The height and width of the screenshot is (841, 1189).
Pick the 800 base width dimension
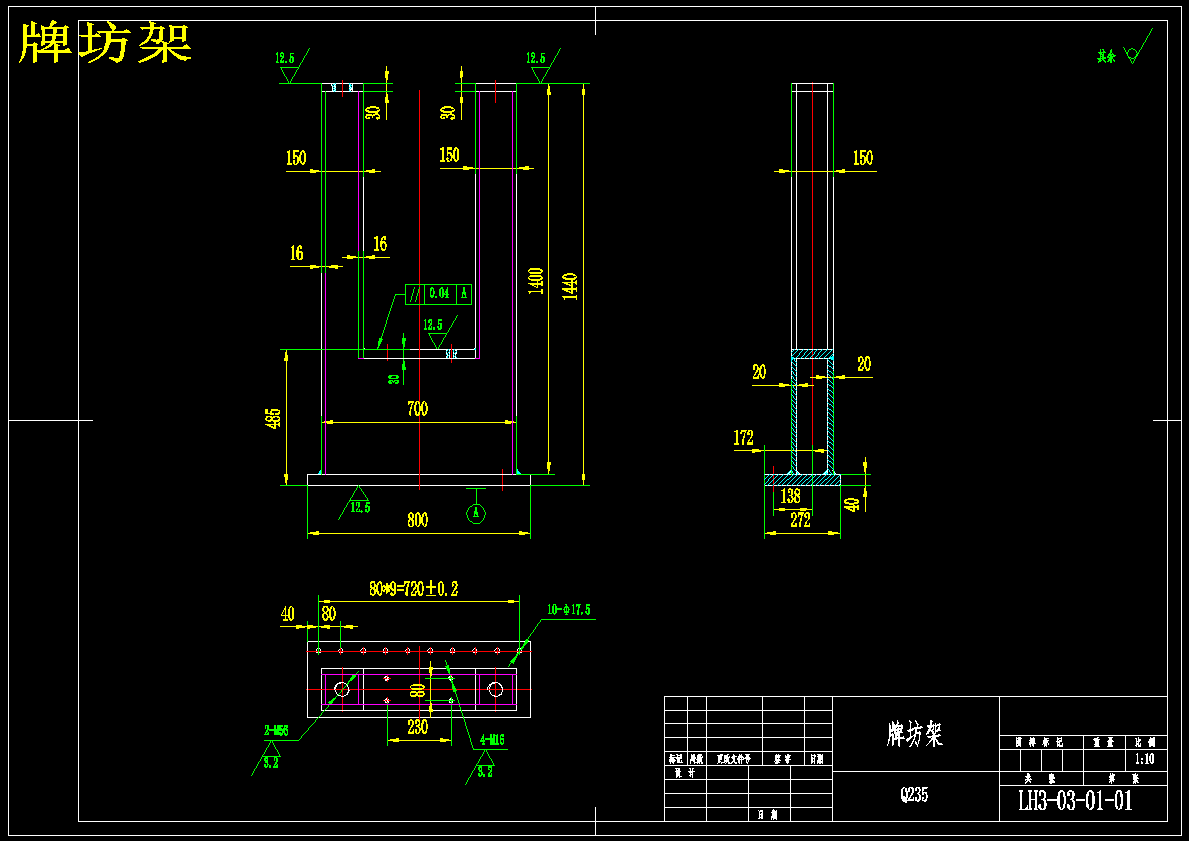click(418, 520)
